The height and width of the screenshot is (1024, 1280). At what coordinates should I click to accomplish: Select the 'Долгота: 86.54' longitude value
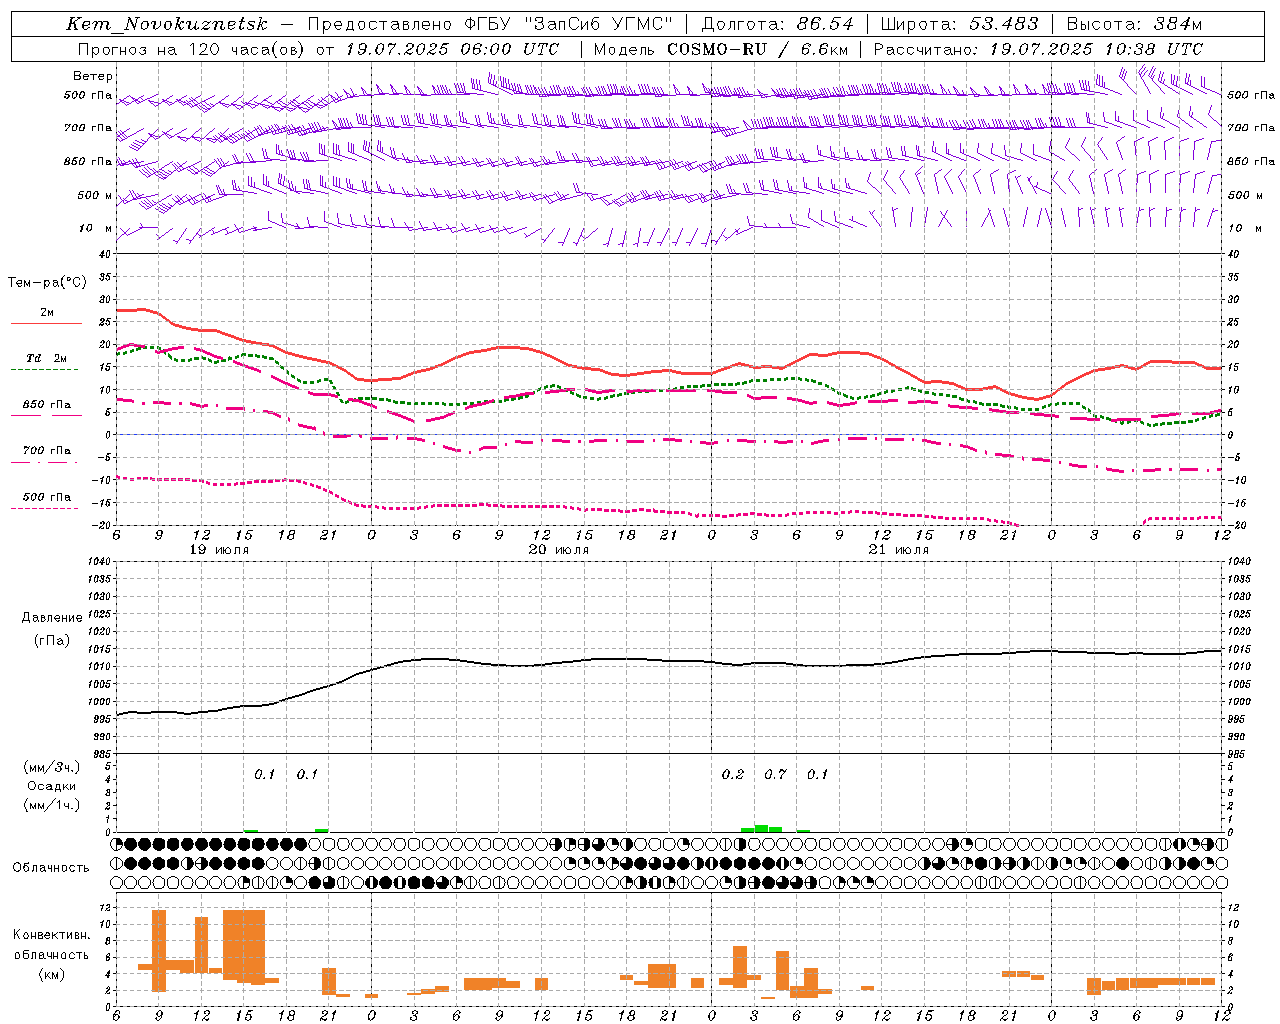tap(777, 24)
